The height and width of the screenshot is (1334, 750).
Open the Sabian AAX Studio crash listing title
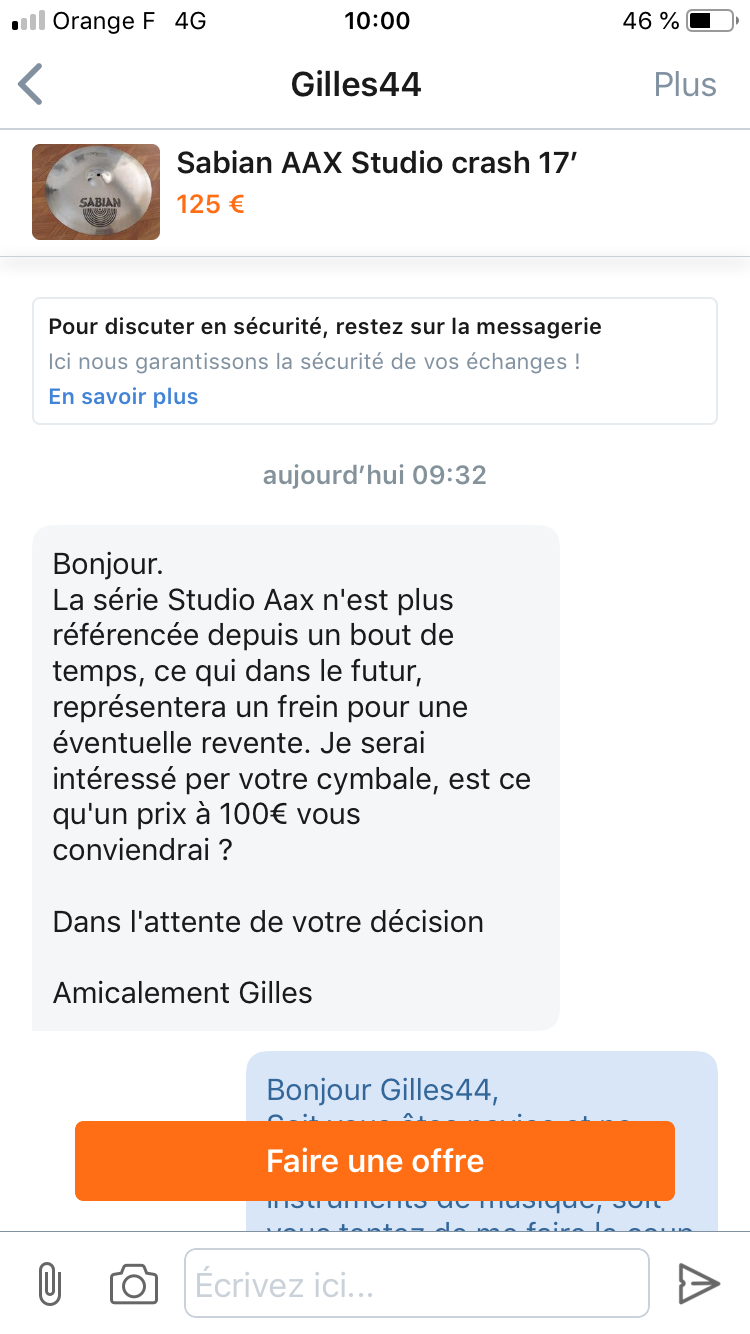click(377, 163)
